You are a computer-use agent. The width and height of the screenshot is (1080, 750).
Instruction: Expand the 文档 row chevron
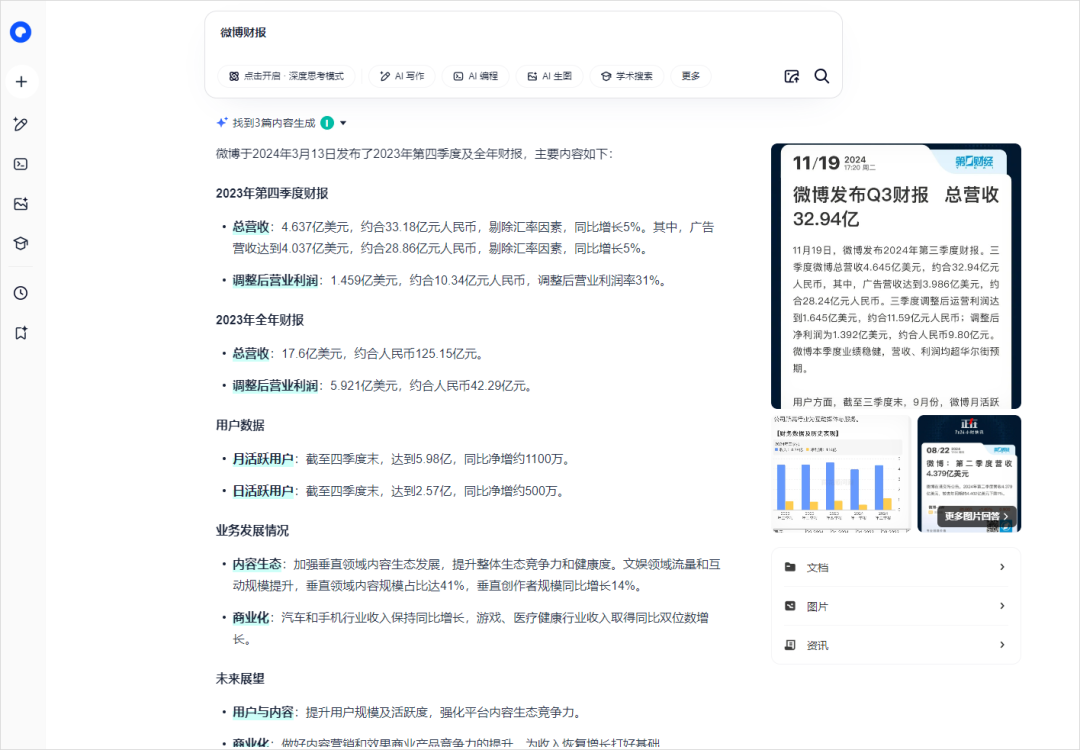pos(1002,567)
